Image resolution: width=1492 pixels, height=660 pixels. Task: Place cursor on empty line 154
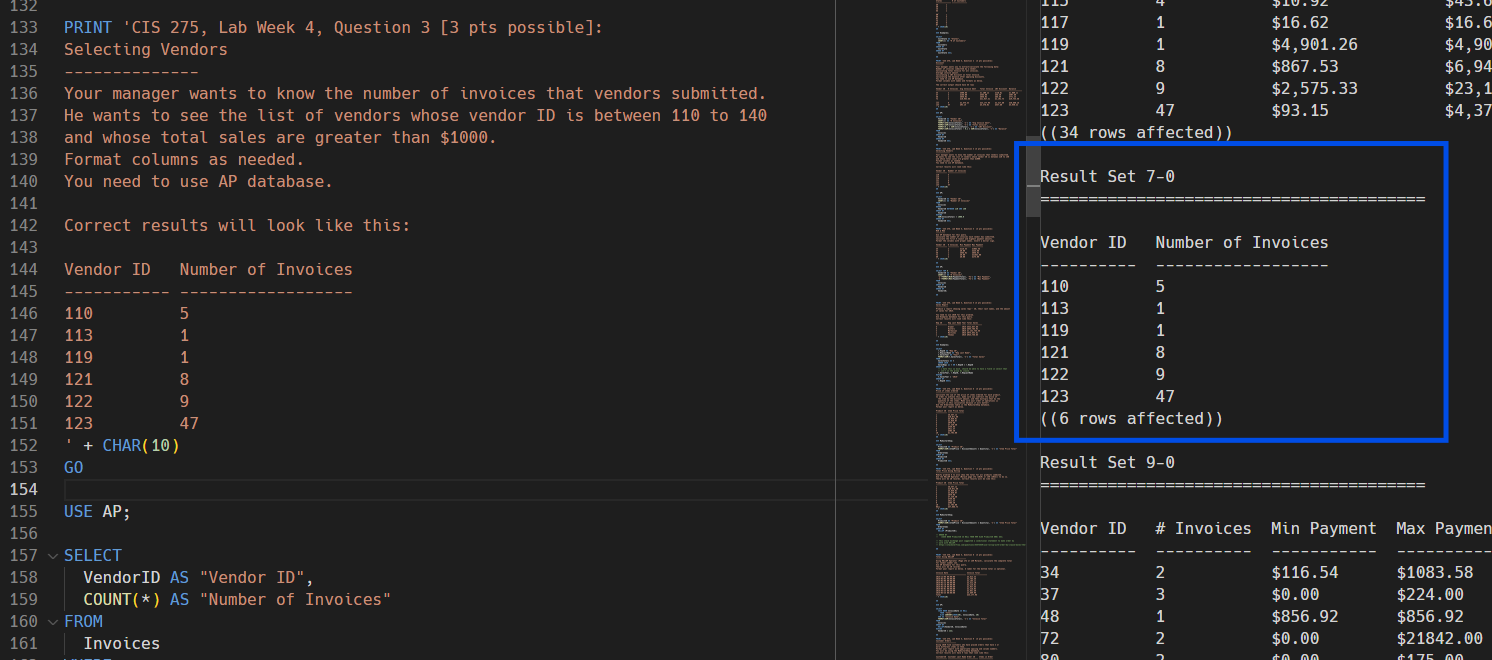[x=400, y=489]
